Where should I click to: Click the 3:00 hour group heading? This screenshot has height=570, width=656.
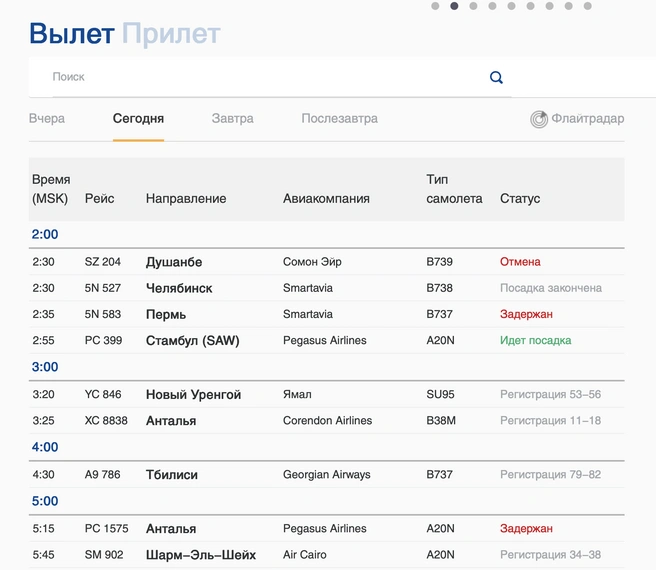(45, 367)
